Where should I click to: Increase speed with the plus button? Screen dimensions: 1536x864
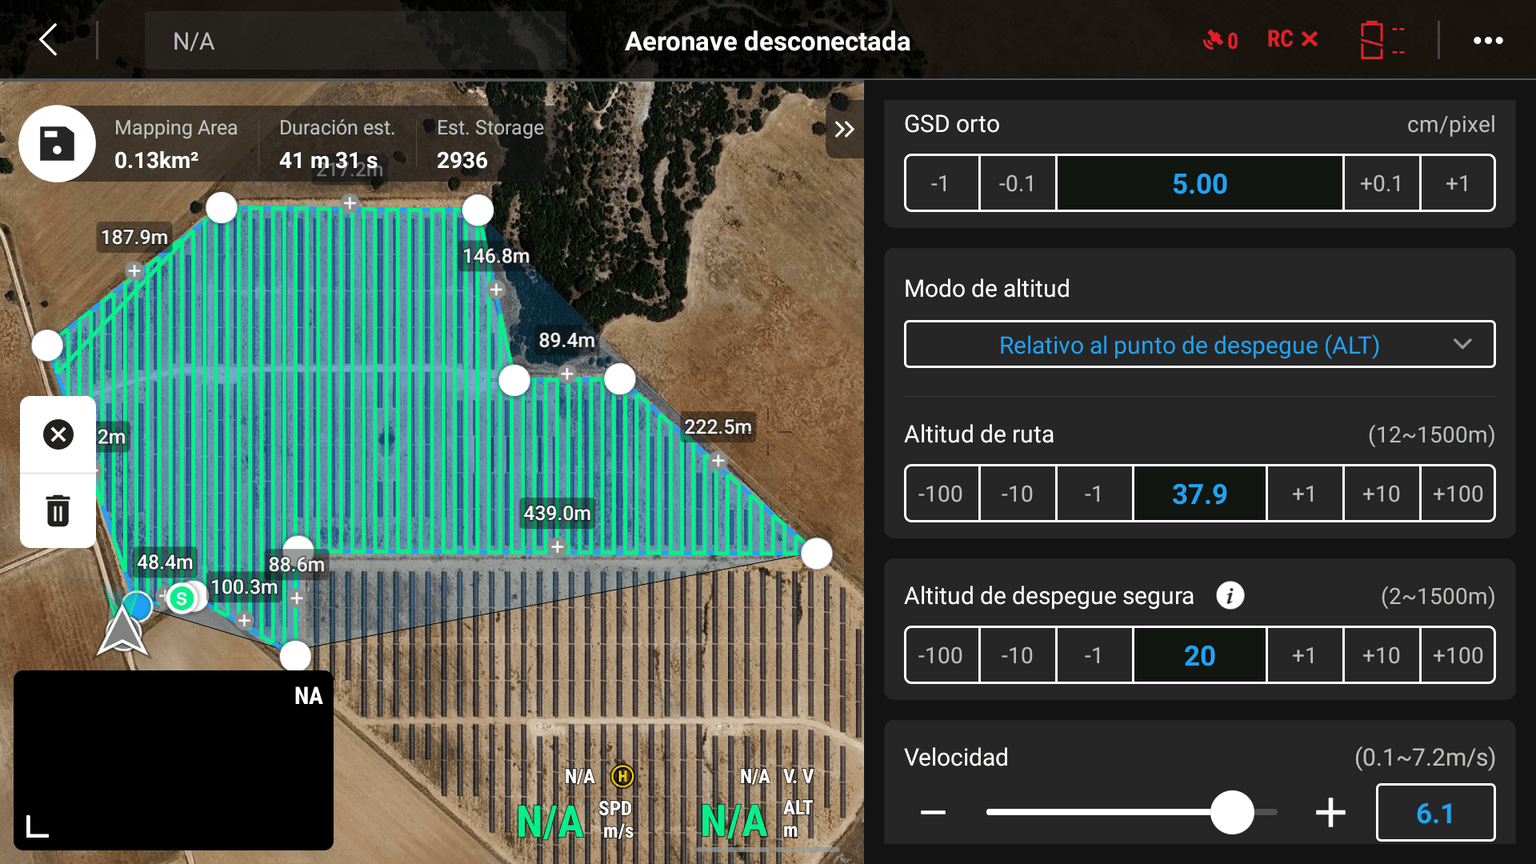pos(1330,812)
